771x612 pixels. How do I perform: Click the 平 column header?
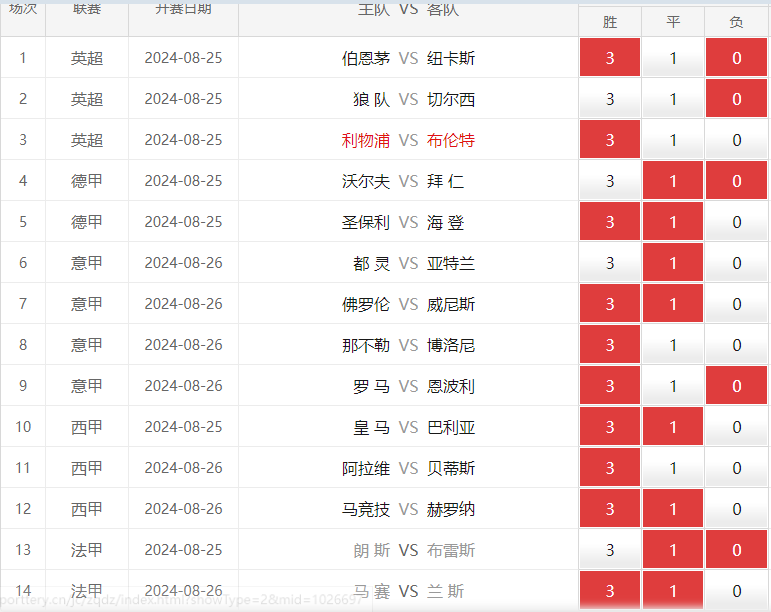click(673, 22)
